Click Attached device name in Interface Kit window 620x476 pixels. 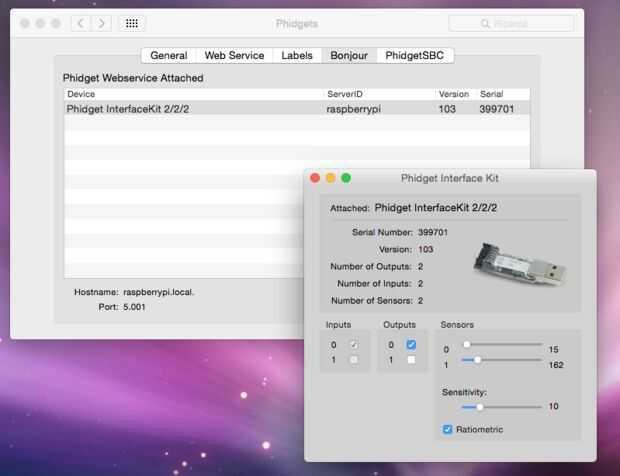point(435,208)
